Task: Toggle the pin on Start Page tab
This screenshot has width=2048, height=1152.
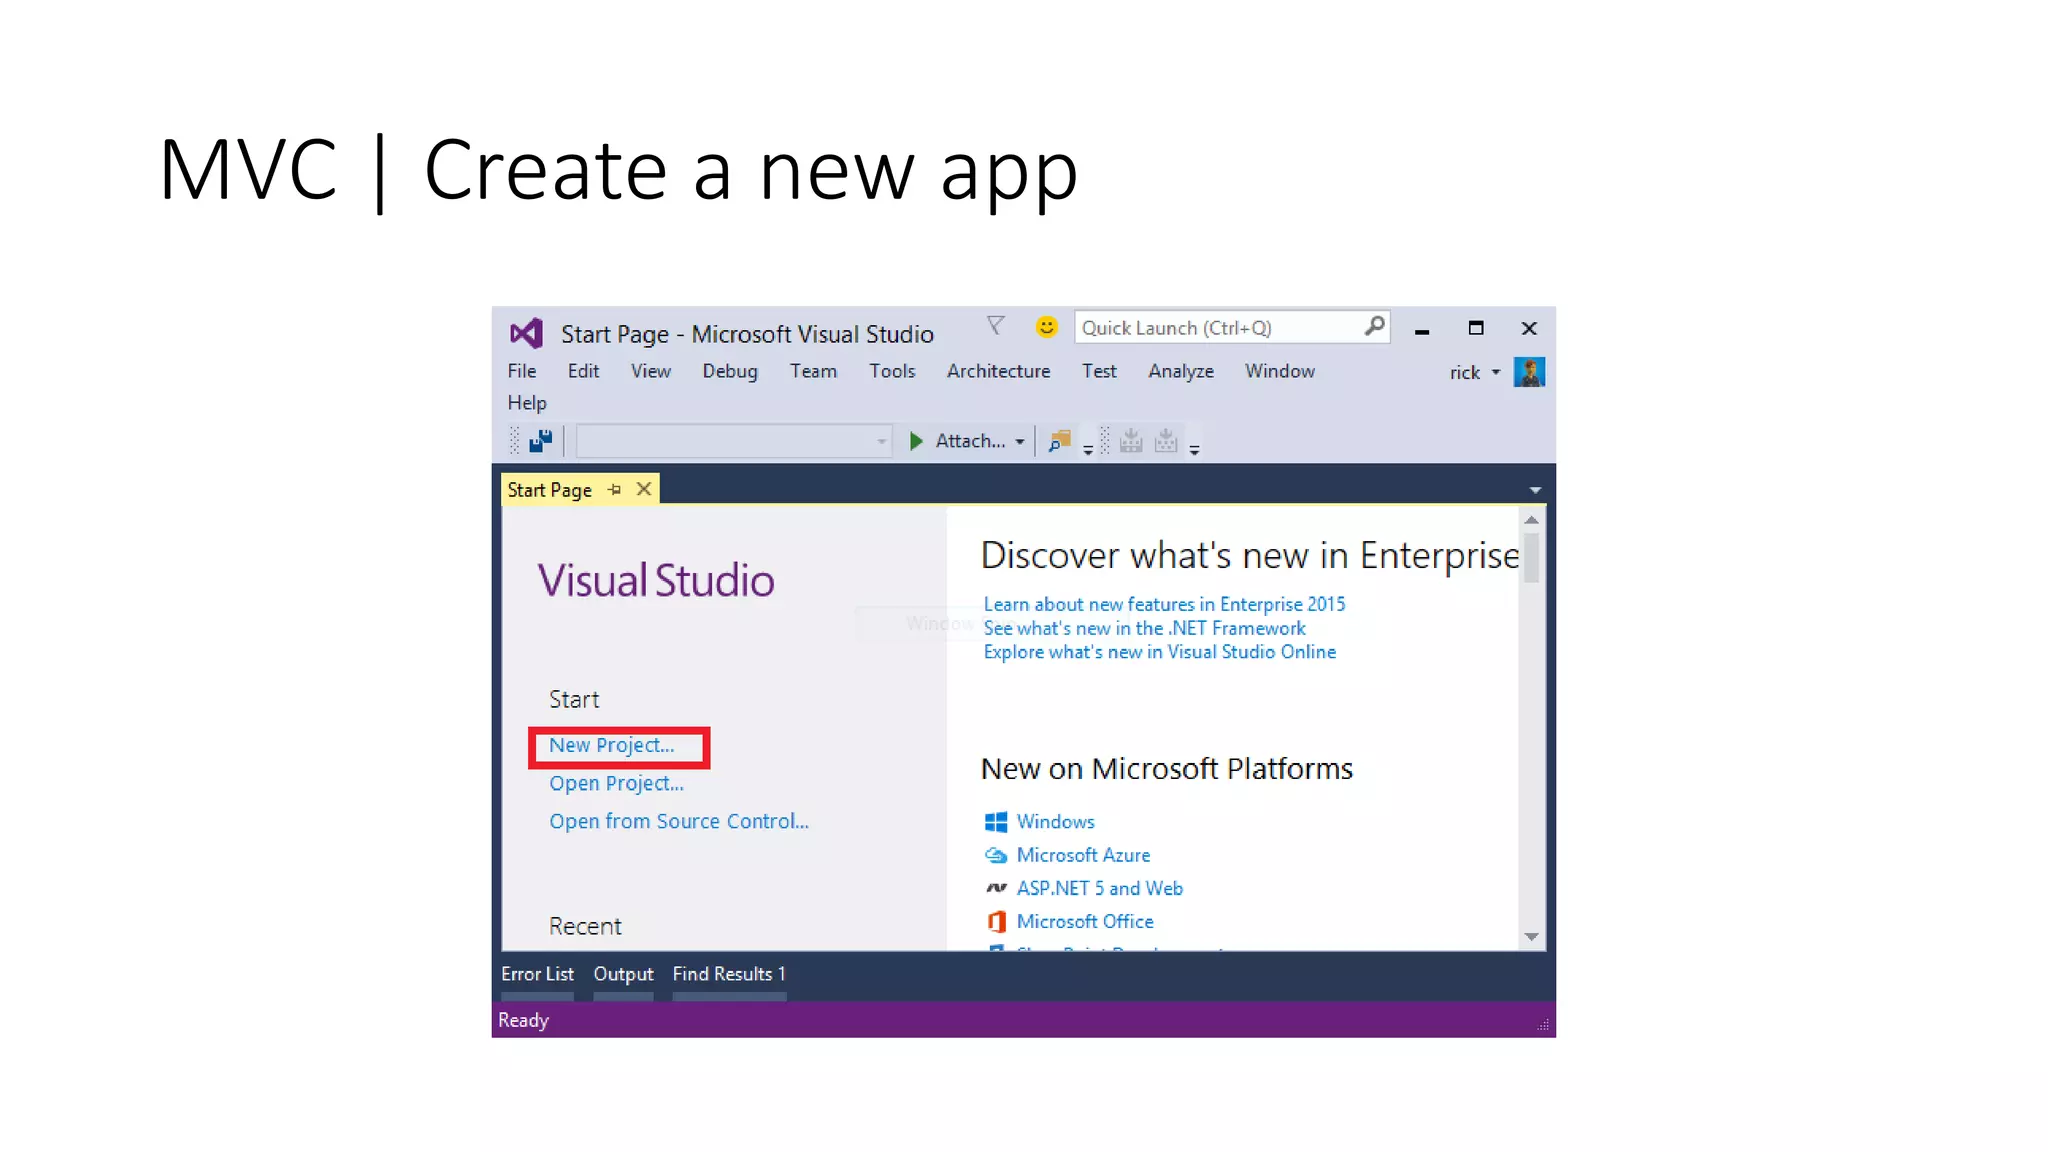Action: (x=615, y=489)
